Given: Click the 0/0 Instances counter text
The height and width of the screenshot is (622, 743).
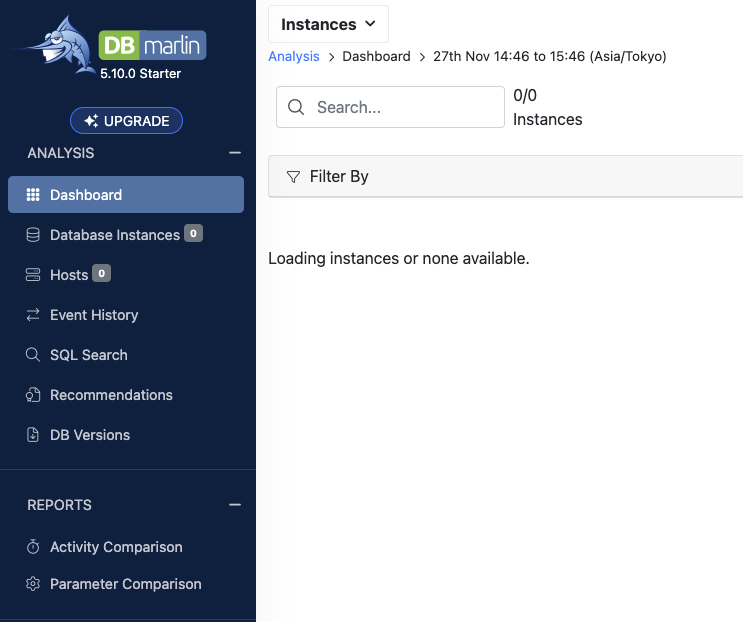Looking at the screenshot, I should pos(548,107).
